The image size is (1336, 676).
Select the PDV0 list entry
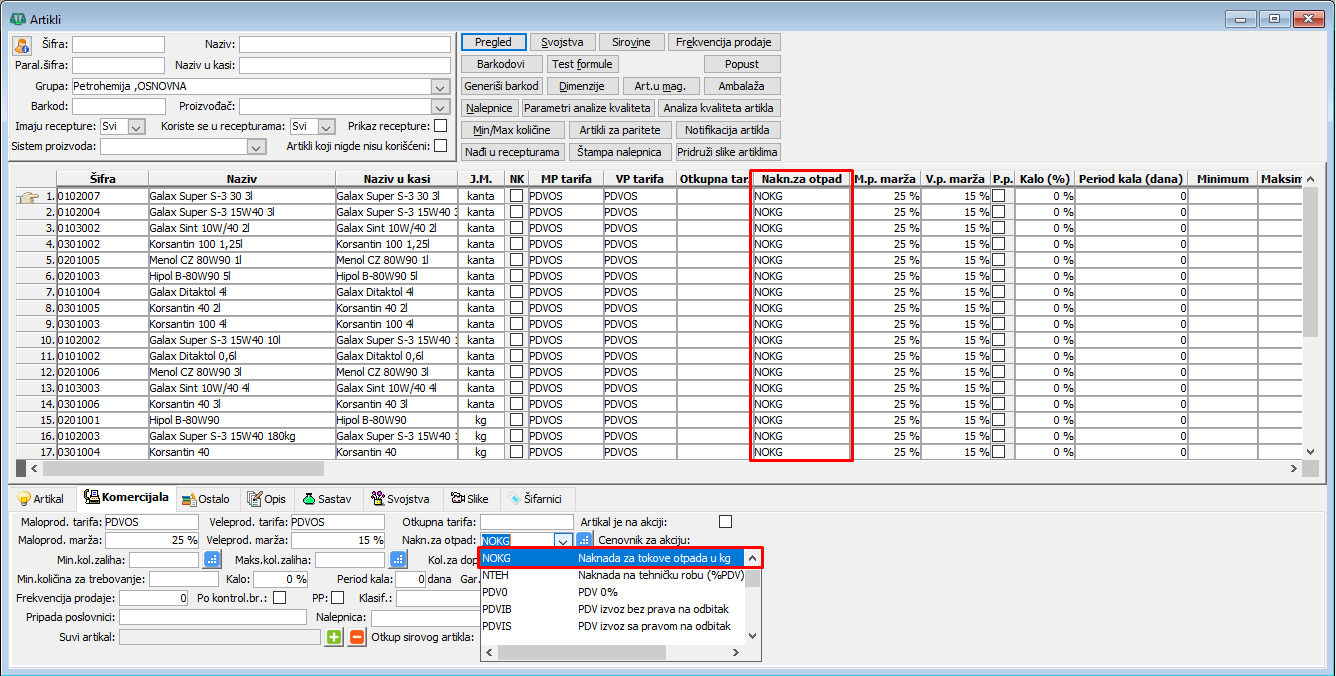coord(614,592)
